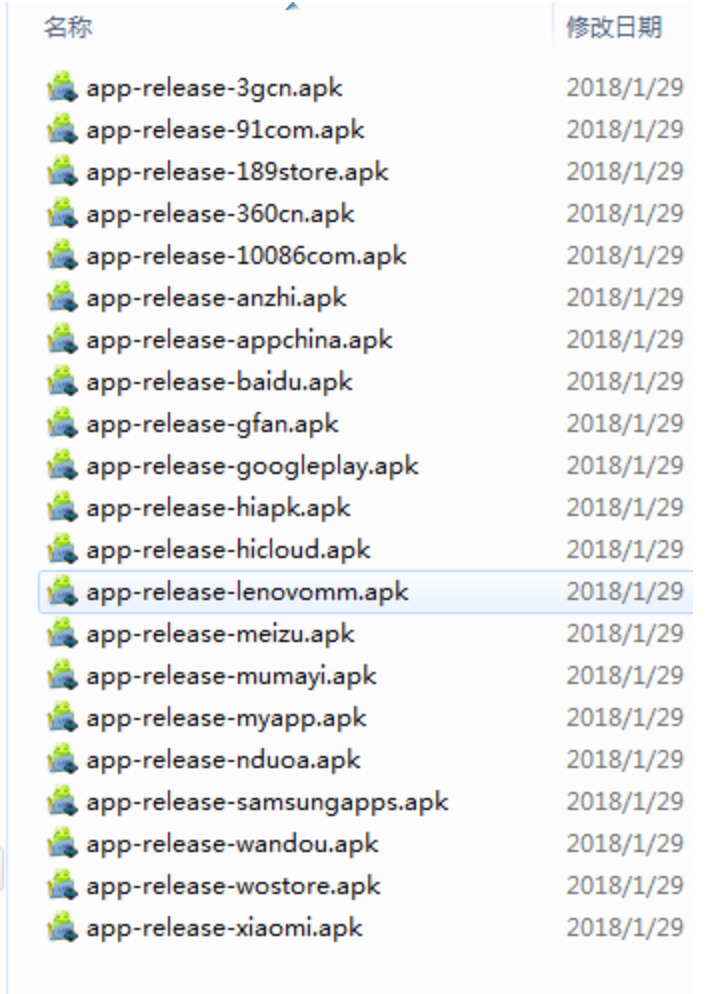
Task: Select file name app-release-10086com.apk
Action: pyautogui.click(x=246, y=257)
